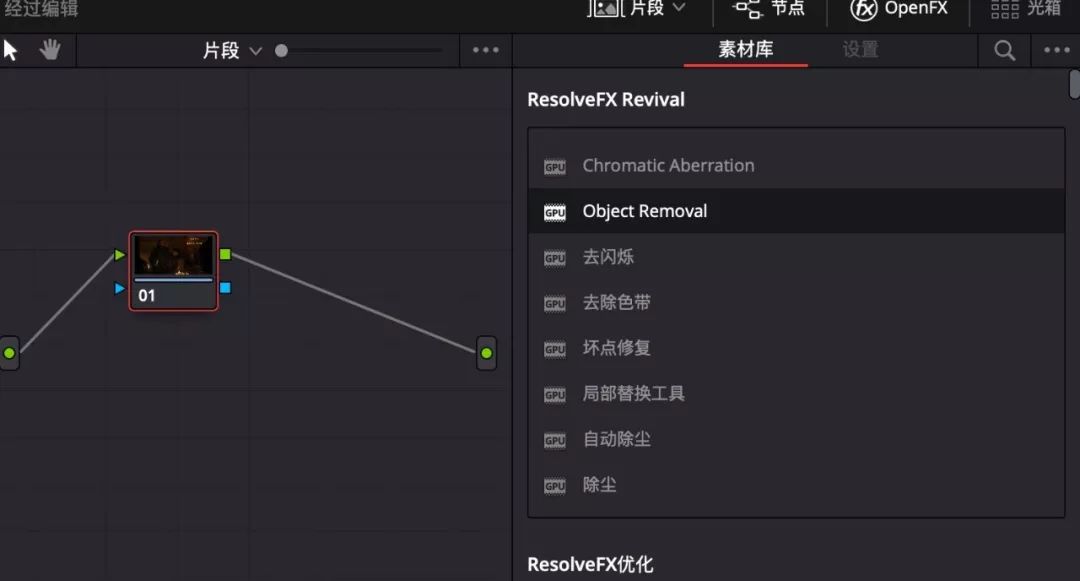Click node 01's green square RGB output
The height and width of the screenshot is (581, 1080).
coord(225,254)
